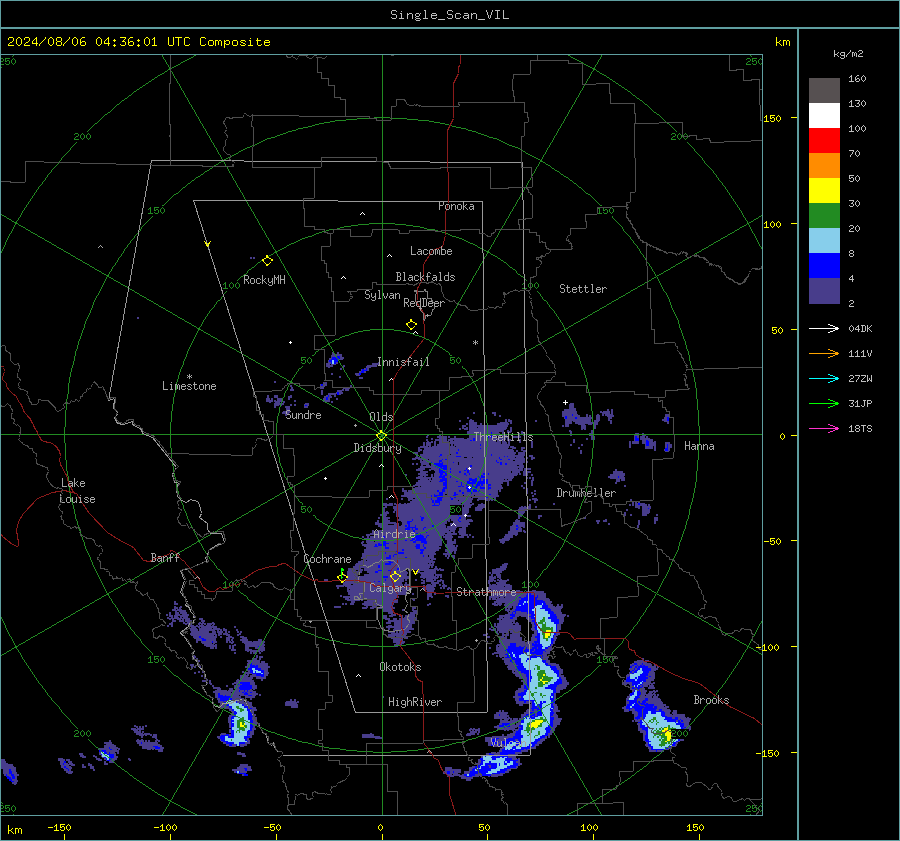The height and width of the screenshot is (841, 900).
Task: Click the Strathmore label
Action: (486, 592)
